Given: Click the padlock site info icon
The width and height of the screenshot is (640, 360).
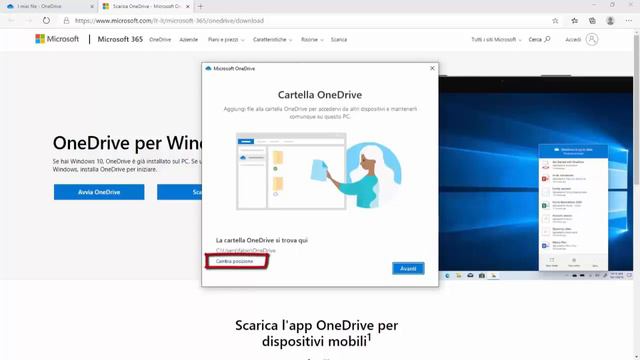Looking at the screenshot, I should [66, 20].
